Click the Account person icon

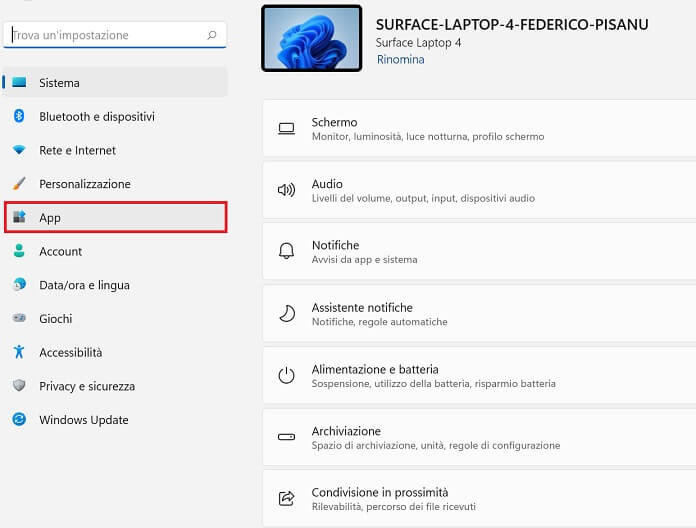(x=19, y=251)
